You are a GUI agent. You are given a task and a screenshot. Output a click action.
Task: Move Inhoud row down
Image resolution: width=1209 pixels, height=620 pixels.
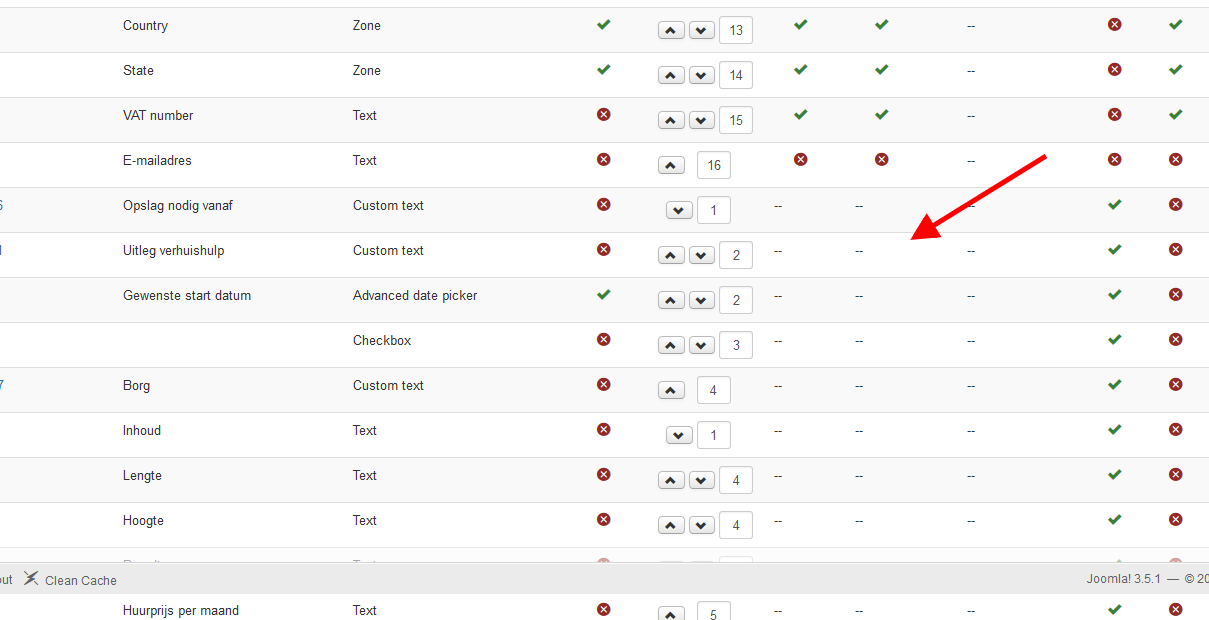coord(679,435)
